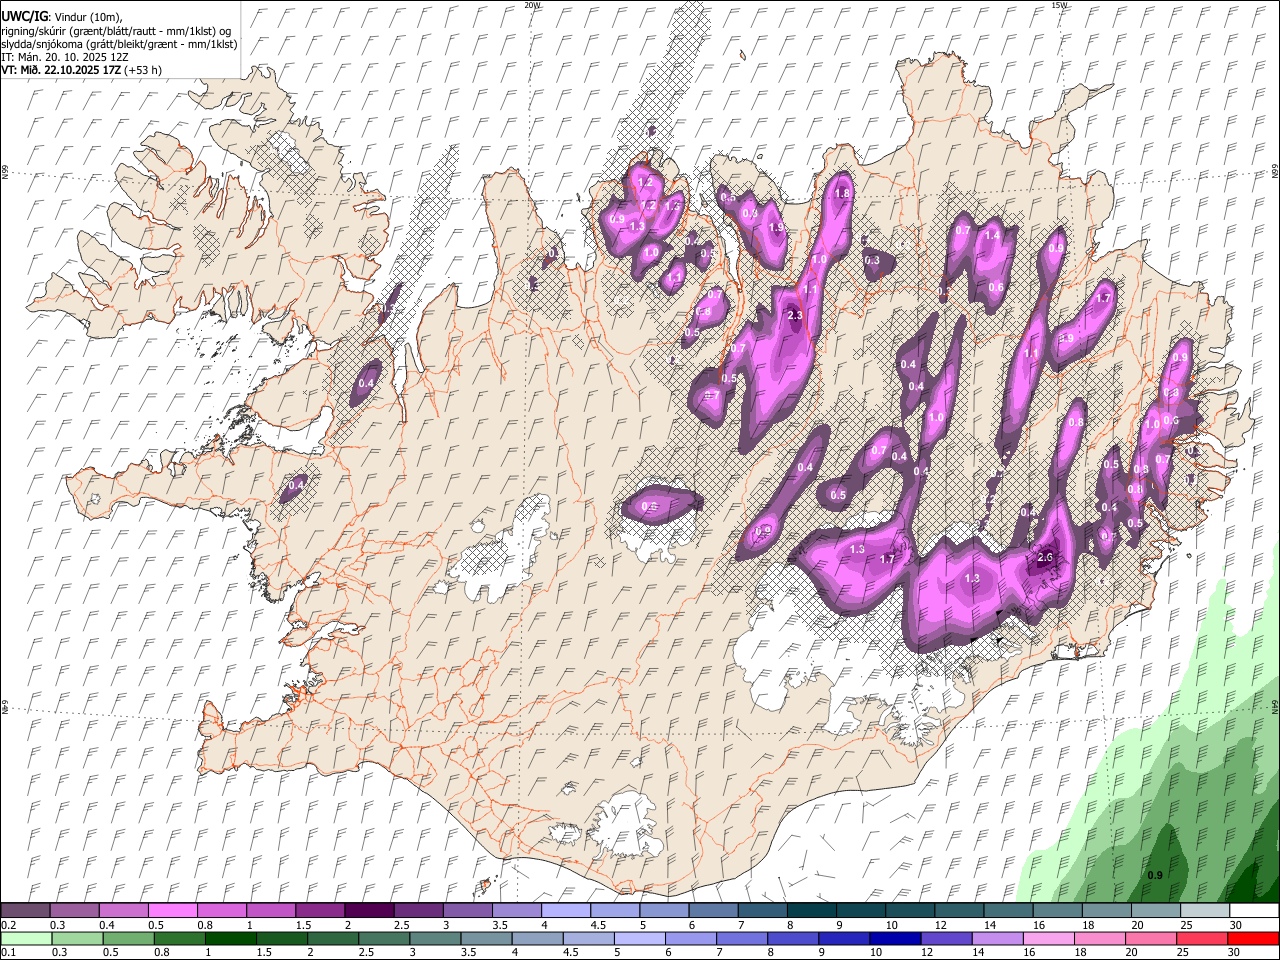Click the lower-scale number label 20
Screen dimensions: 1280x960
click(x=1132, y=952)
